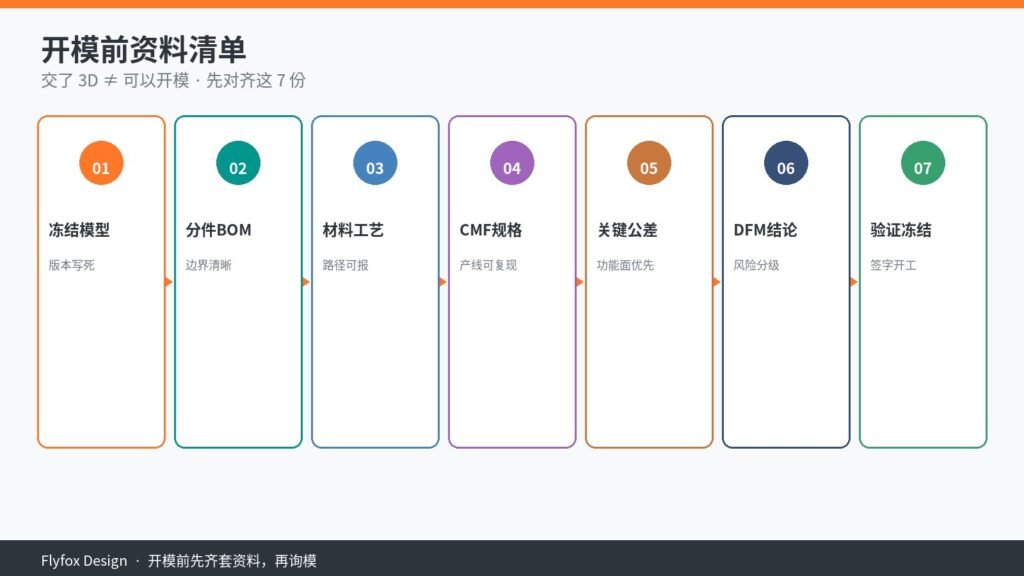Screen dimensions: 1024x576
Task: Click footer slogan 开模前先齐套资料，再询模
Action: click(232, 561)
